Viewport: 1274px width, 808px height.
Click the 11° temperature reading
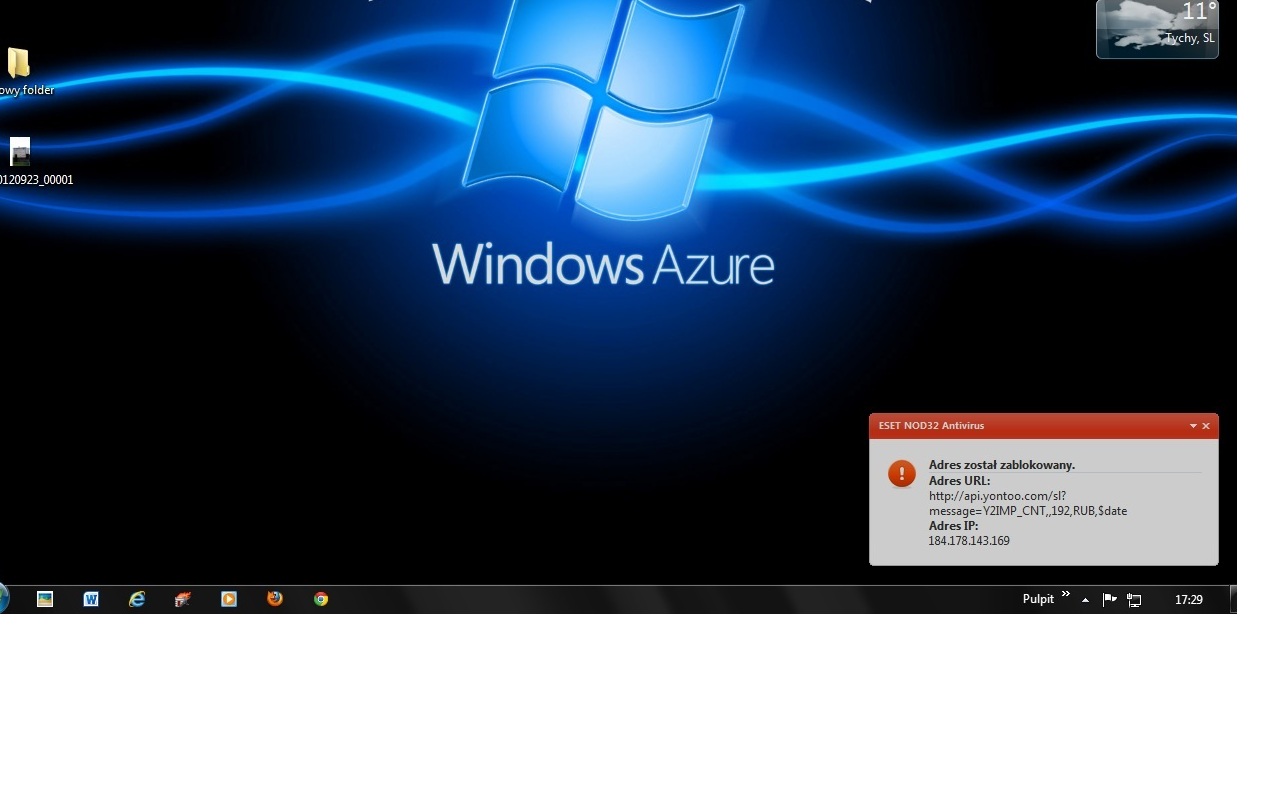[x=1199, y=12]
